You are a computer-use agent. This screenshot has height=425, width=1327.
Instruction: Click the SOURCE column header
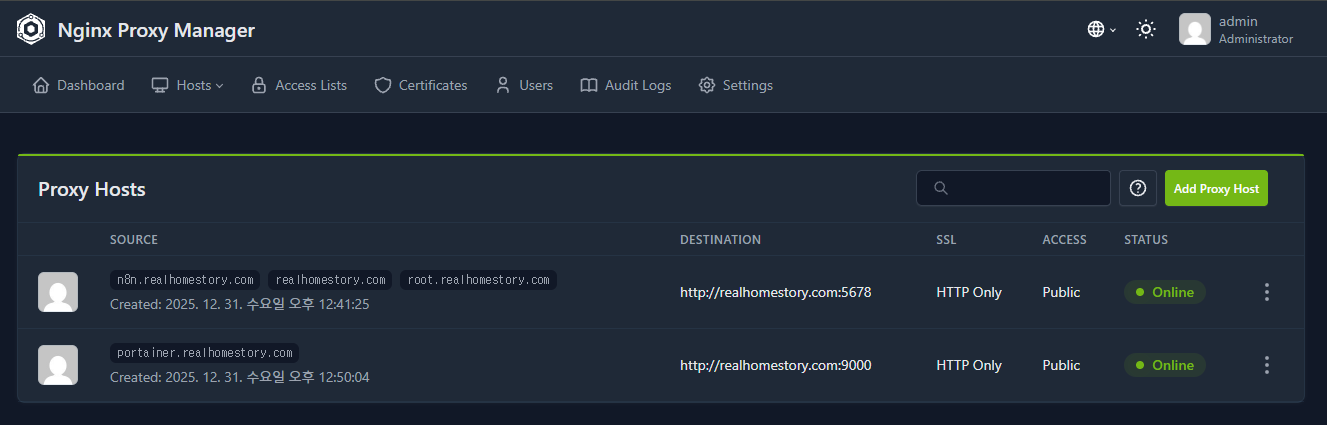(x=134, y=240)
